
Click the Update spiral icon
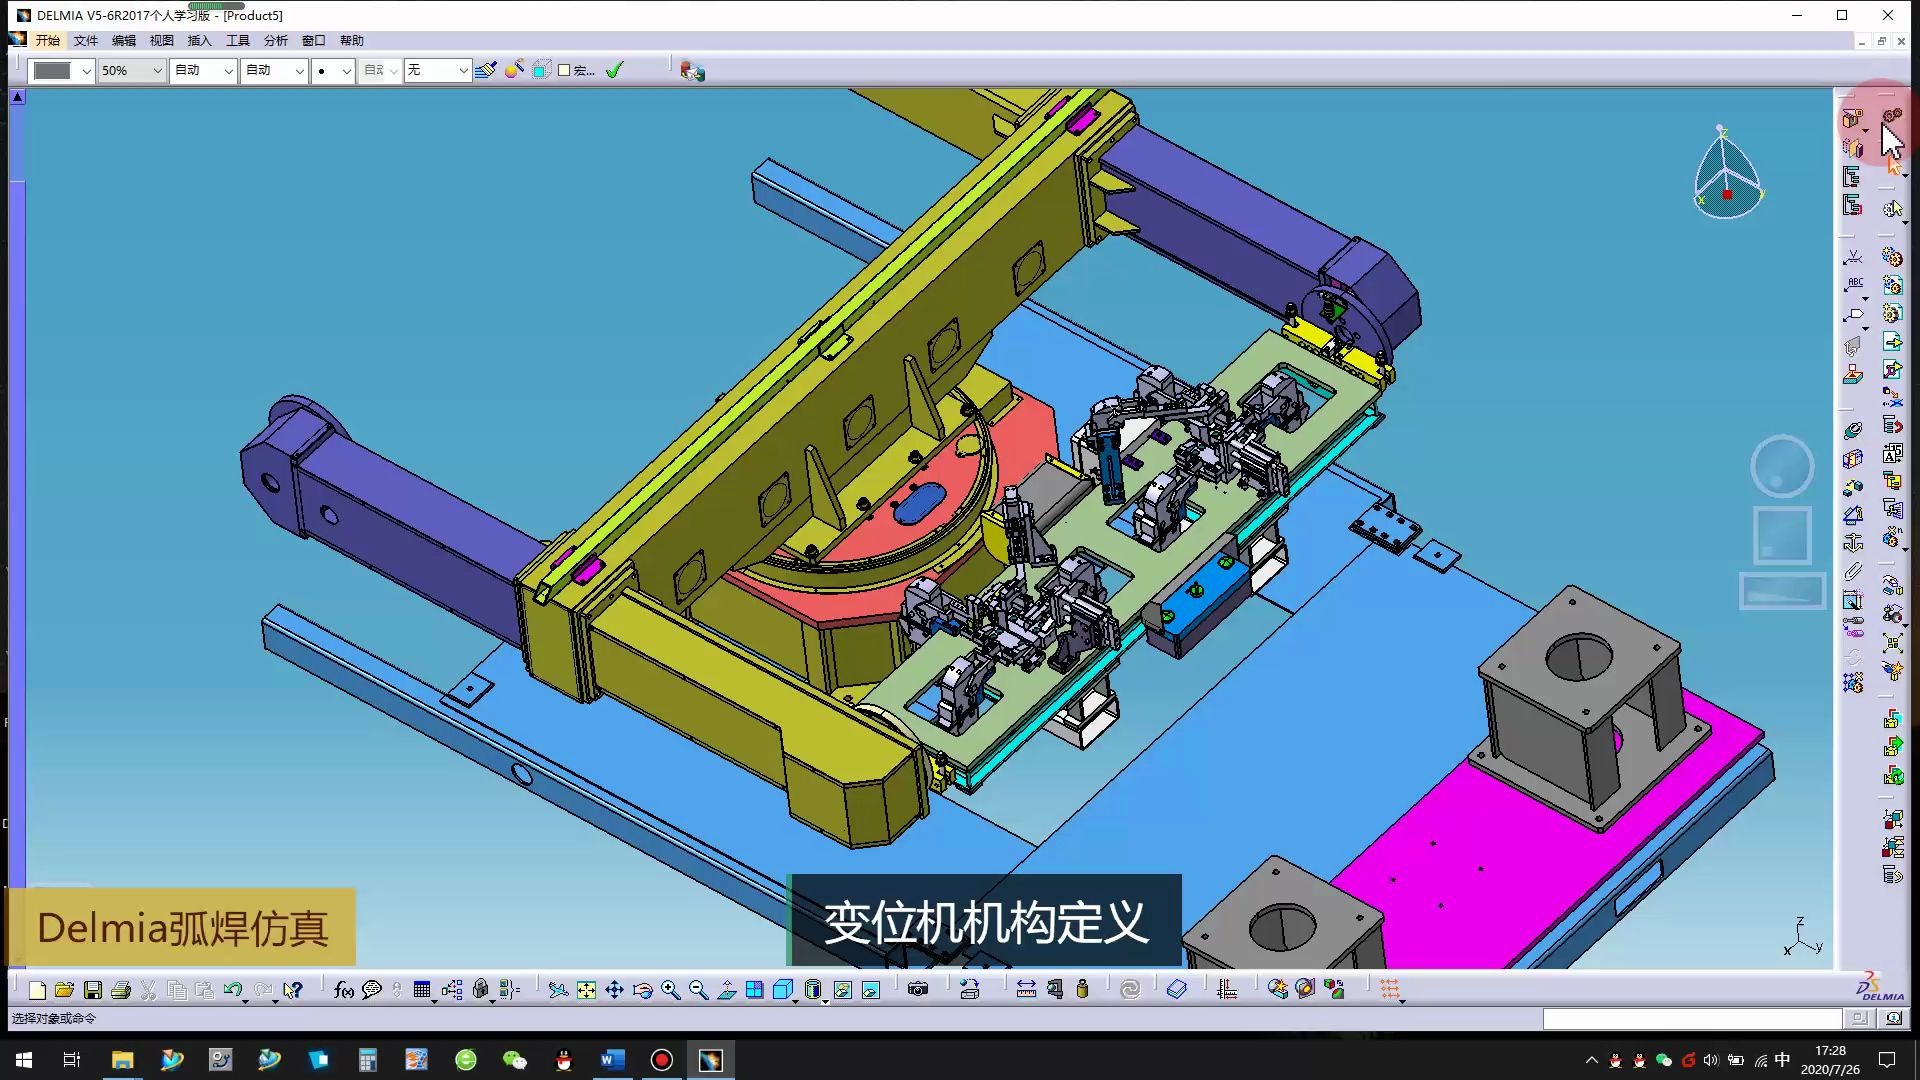click(1130, 990)
